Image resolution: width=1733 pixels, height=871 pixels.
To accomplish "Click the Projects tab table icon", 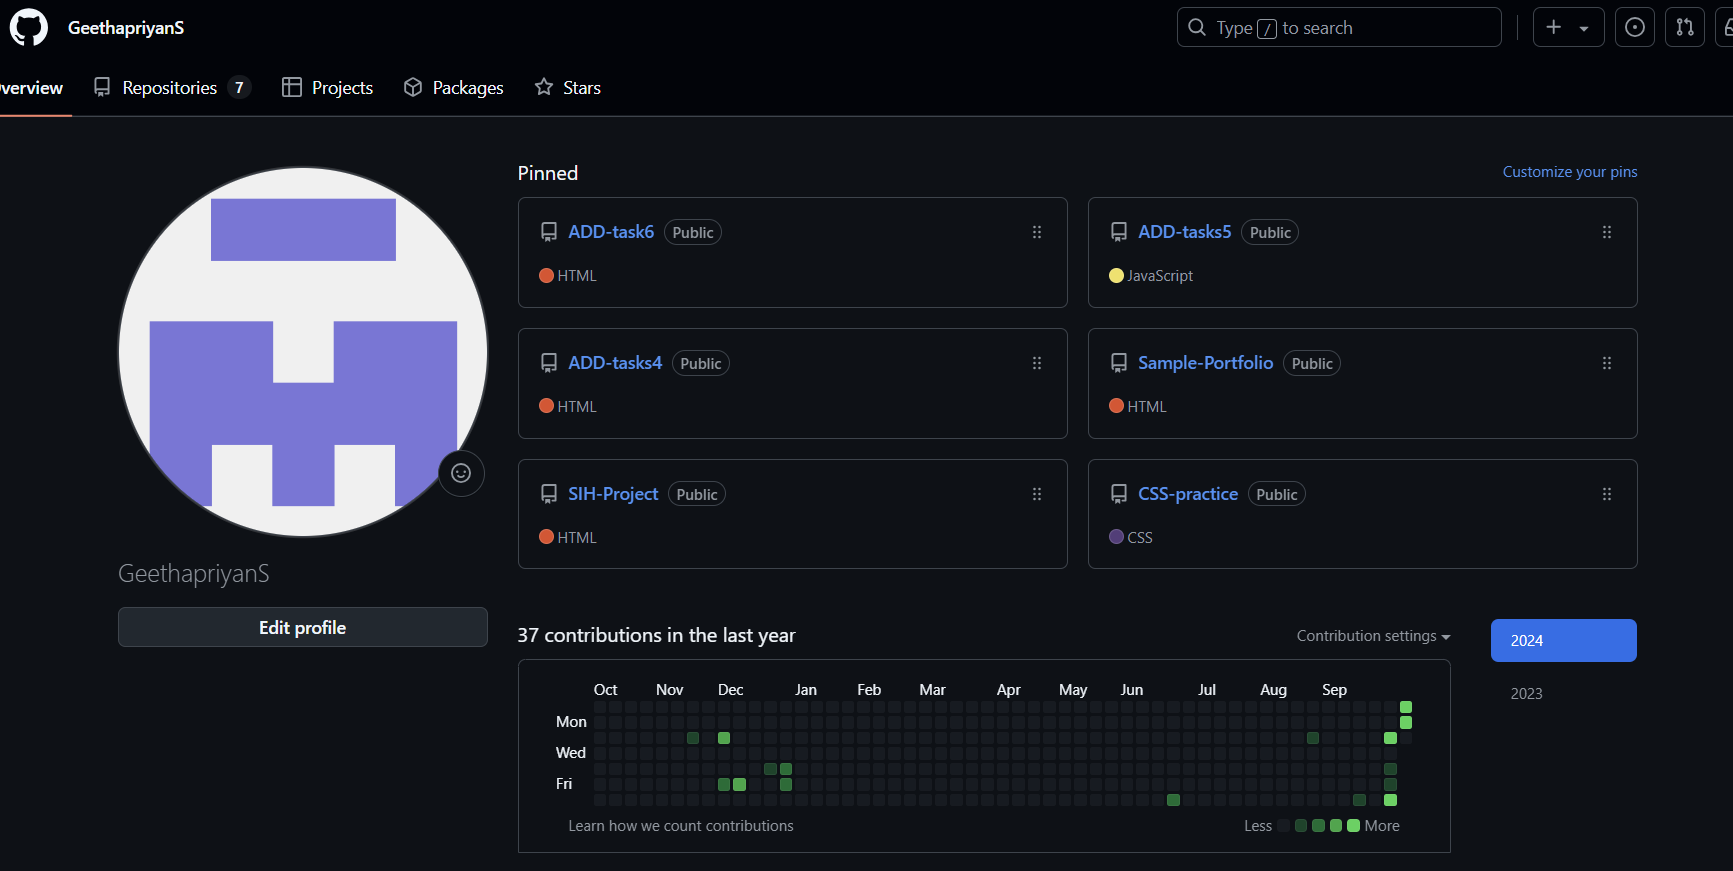I will point(292,87).
